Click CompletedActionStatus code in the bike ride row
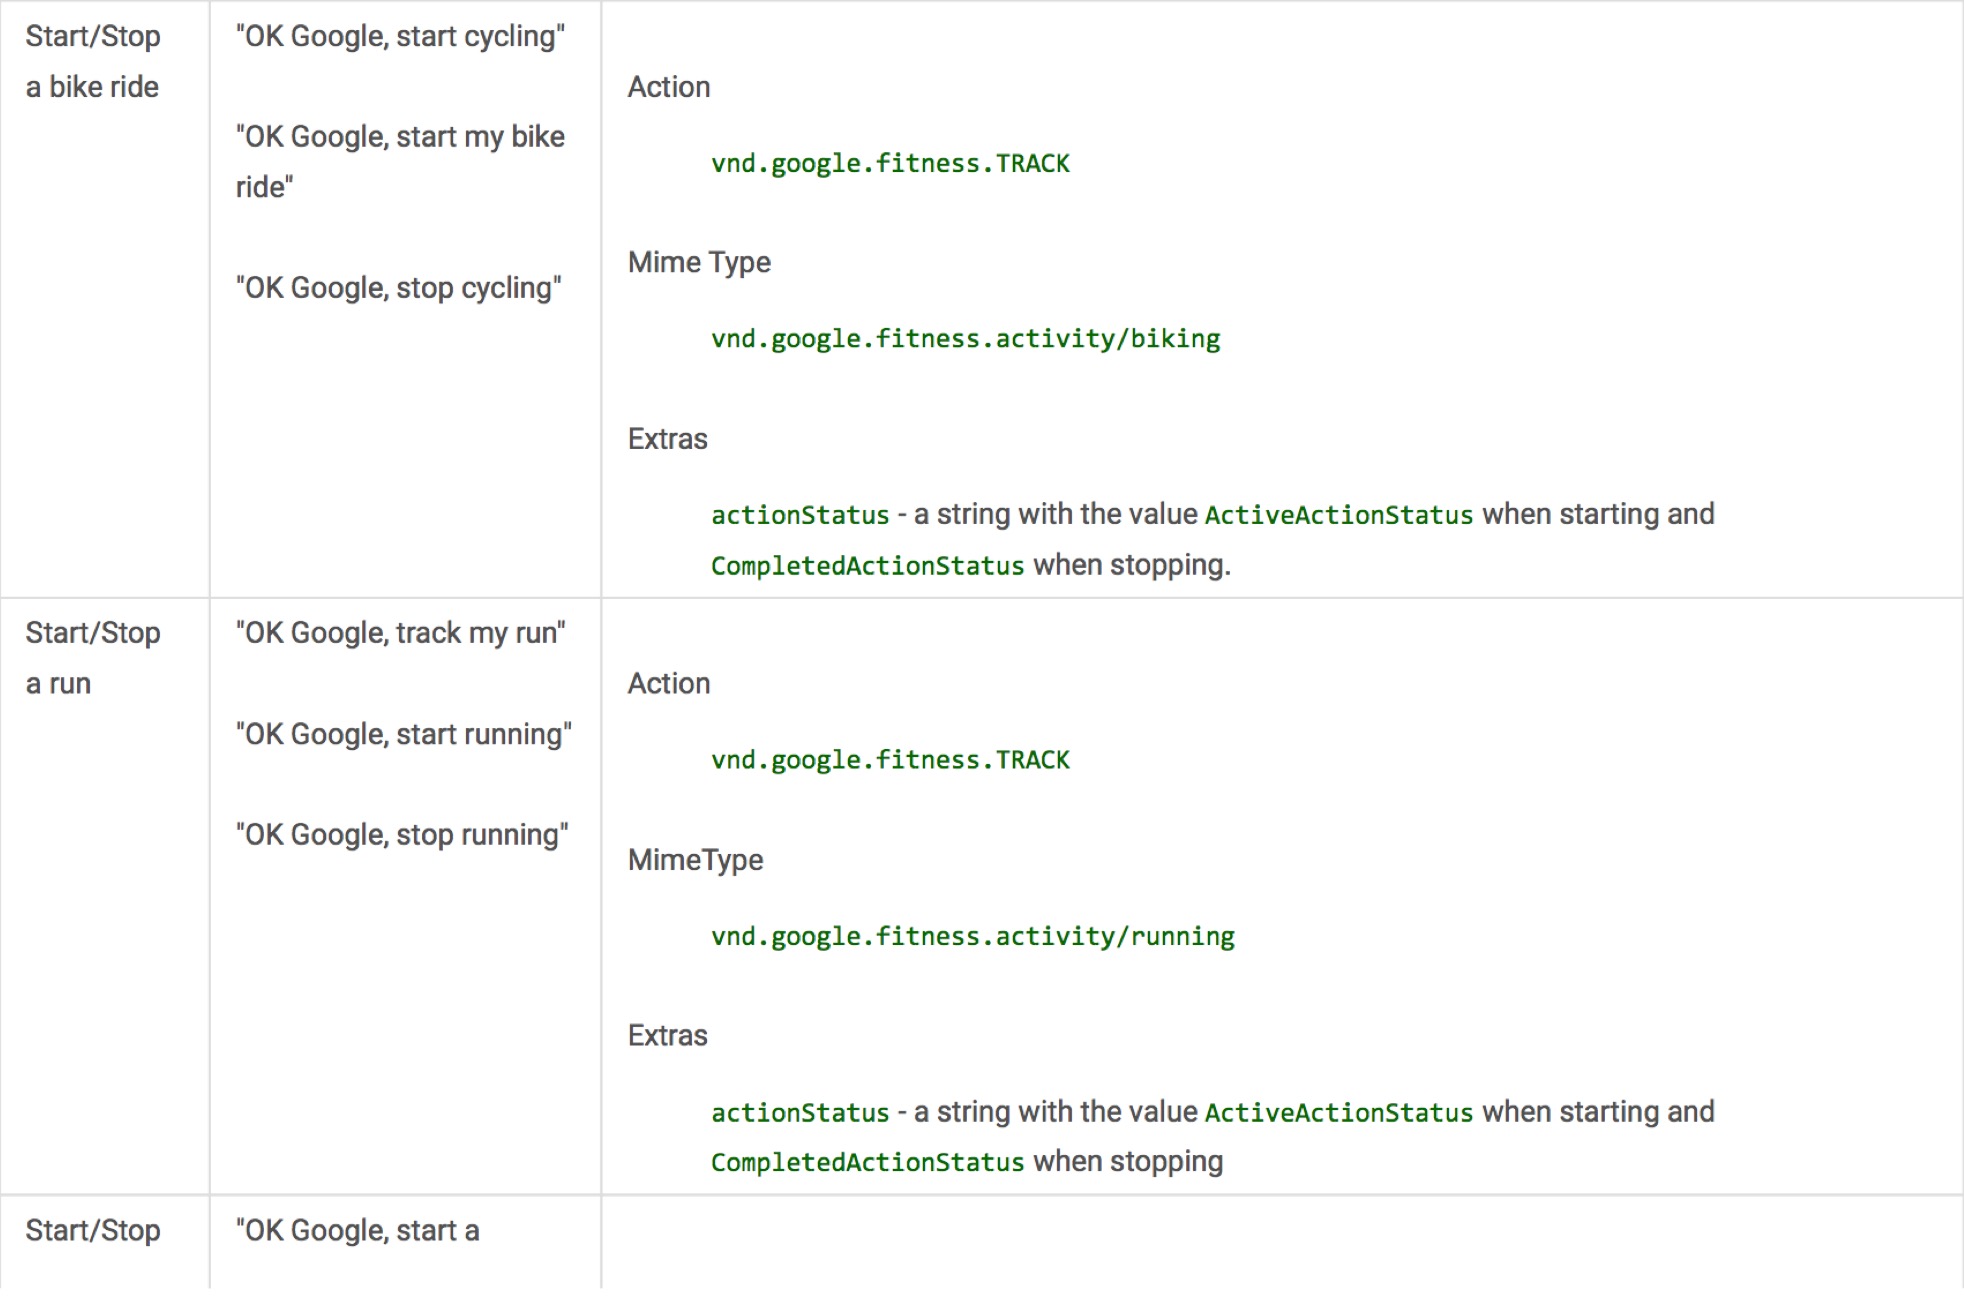This screenshot has height=1298, width=1964. [x=867, y=566]
